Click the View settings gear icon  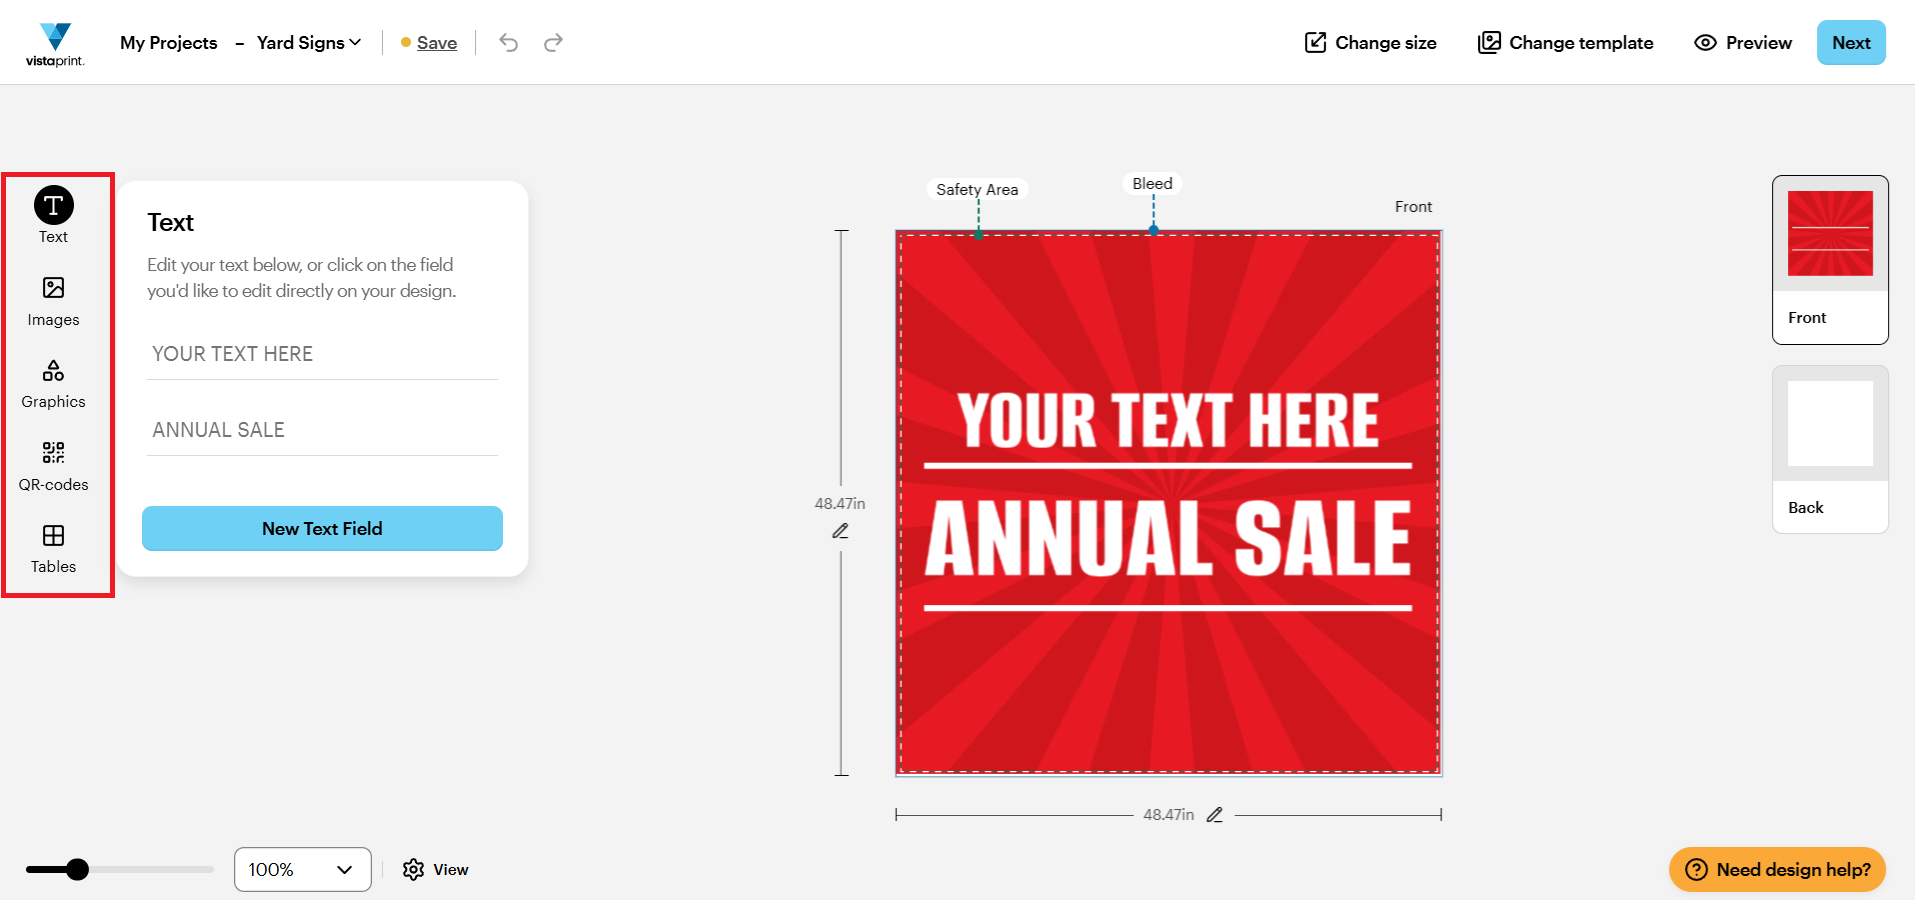coord(413,870)
